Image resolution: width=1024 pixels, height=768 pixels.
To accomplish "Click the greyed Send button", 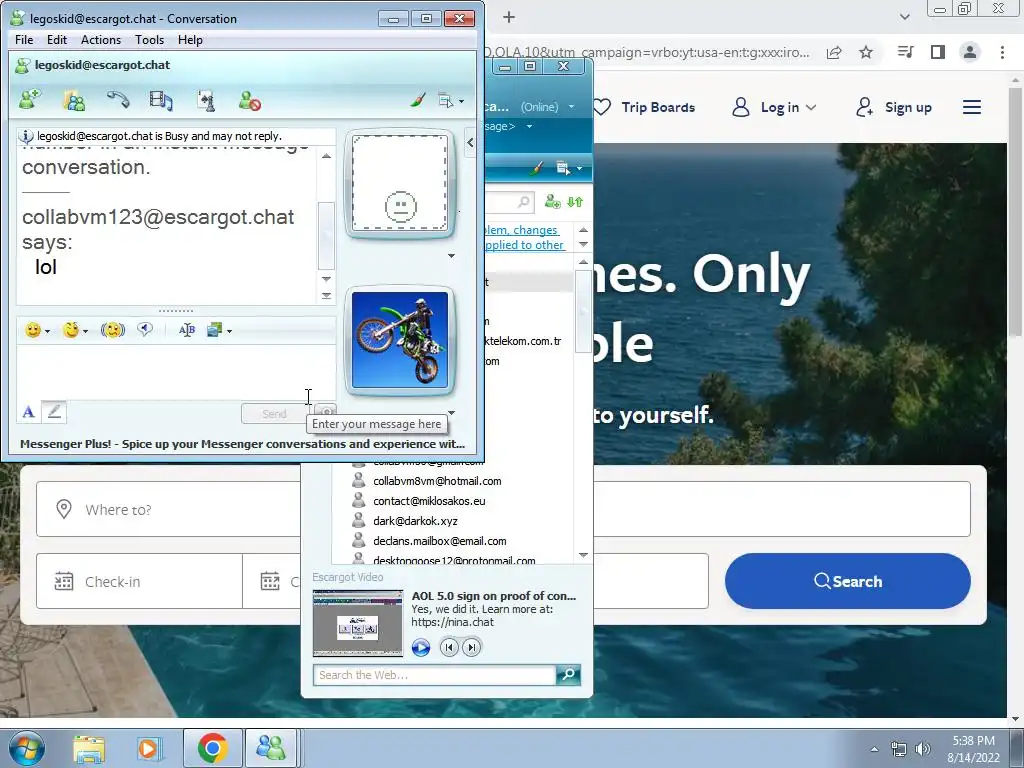I will pyautogui.click(x=274, y=413).
